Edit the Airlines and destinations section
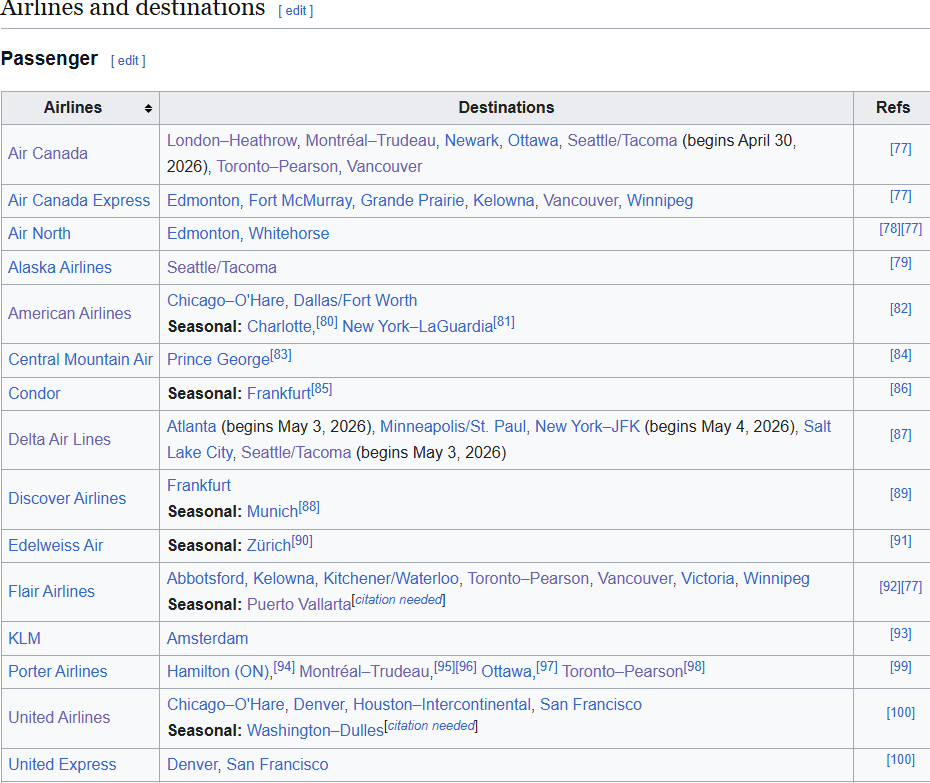This screenshot has width=930, height=783. [295, 11]
